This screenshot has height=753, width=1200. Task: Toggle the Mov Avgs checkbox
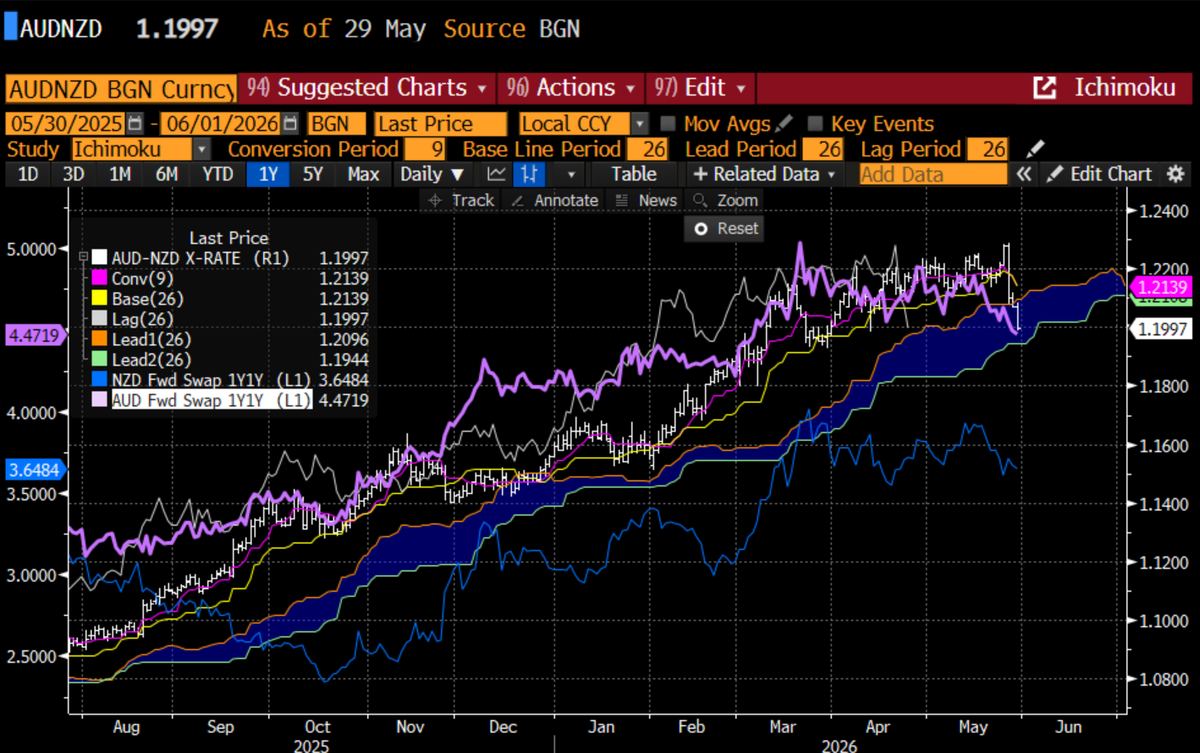click(670, 124)
